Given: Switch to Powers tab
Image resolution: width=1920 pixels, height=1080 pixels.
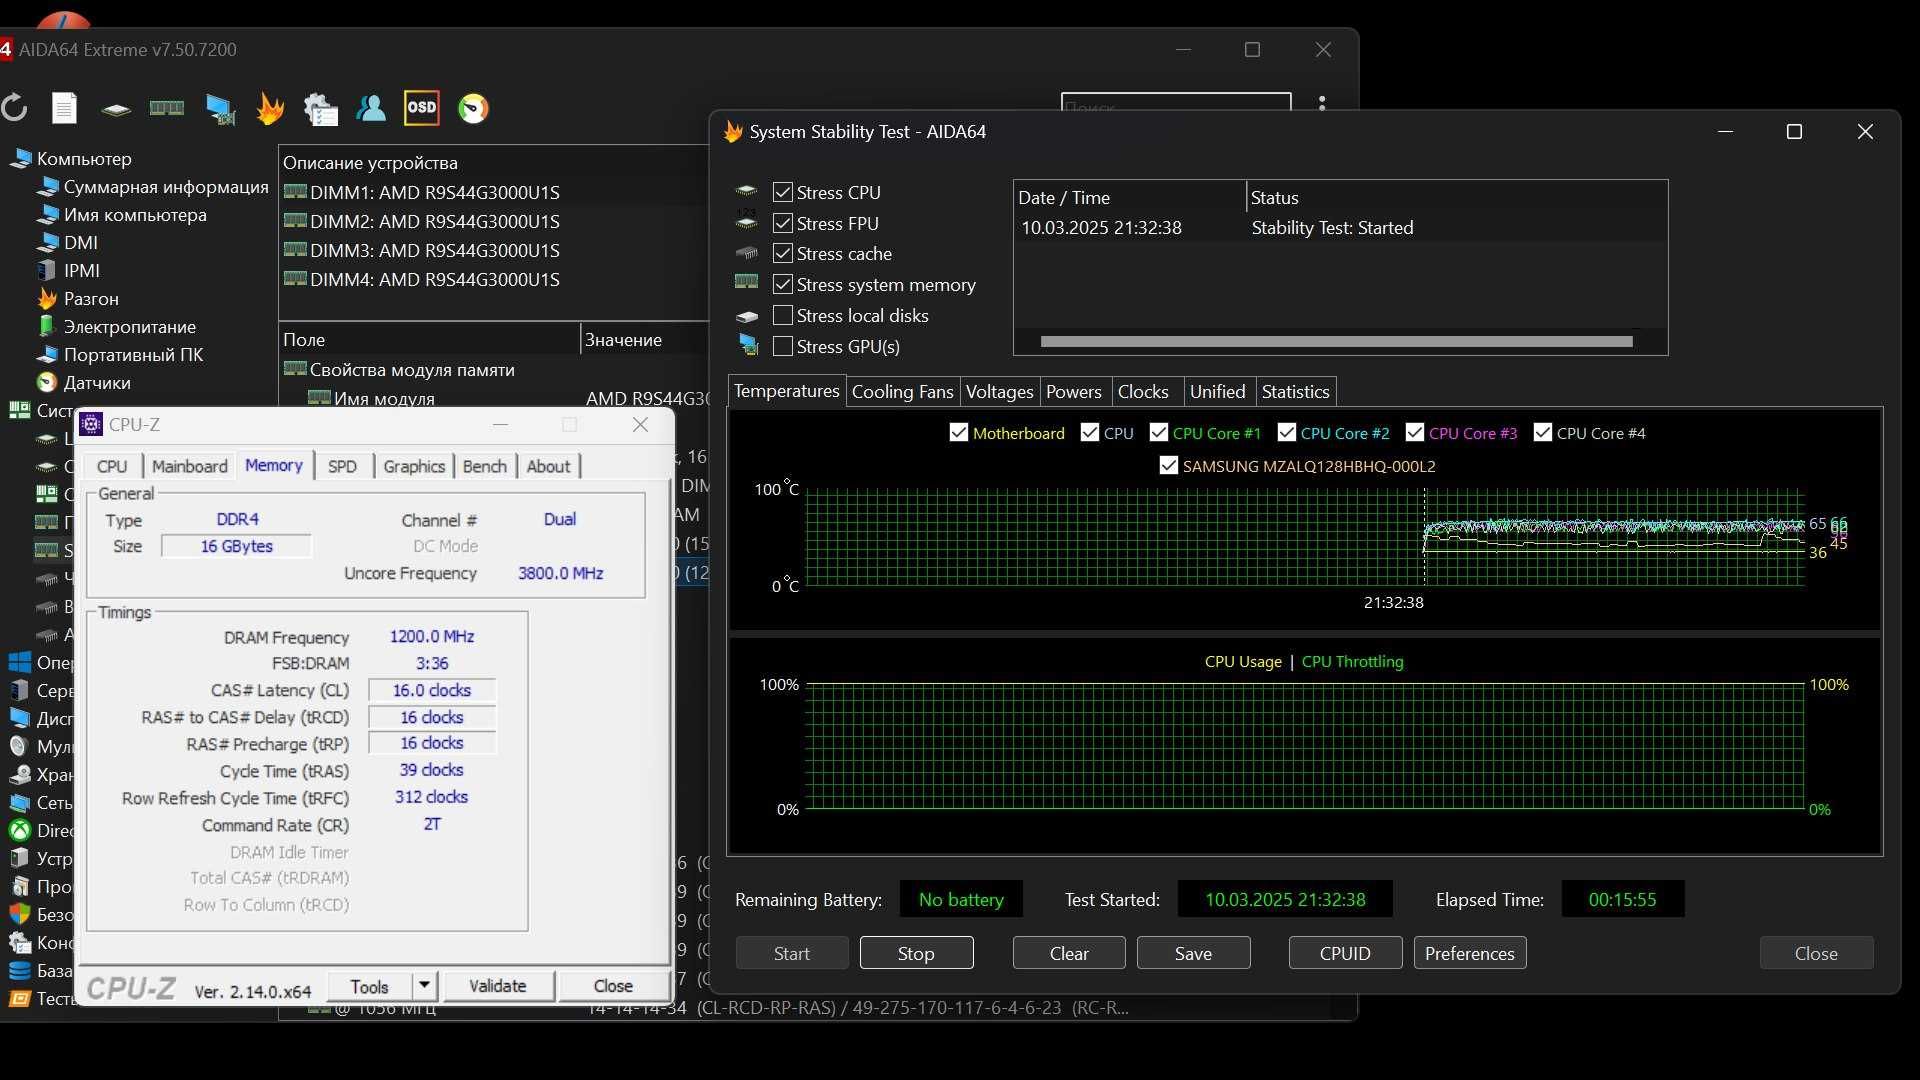Looking at the screenshot, I should [1073, 392].
